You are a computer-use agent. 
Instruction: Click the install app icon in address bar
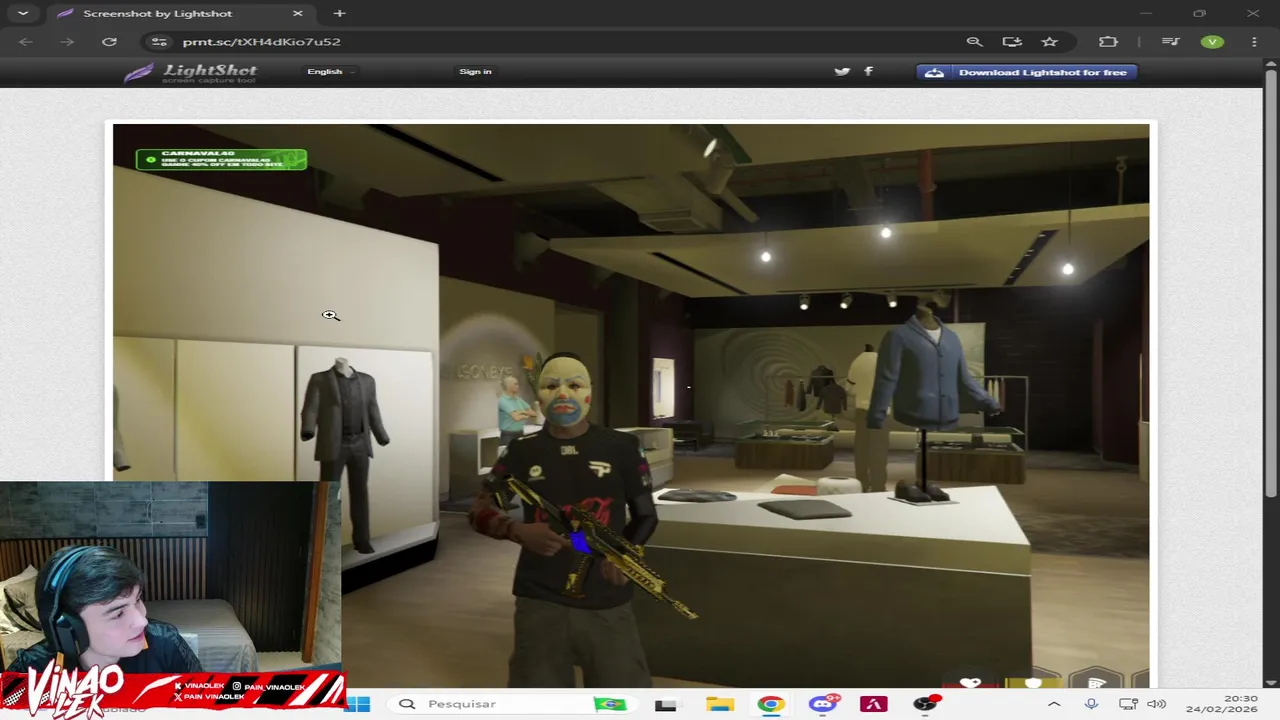point(1012,41)
